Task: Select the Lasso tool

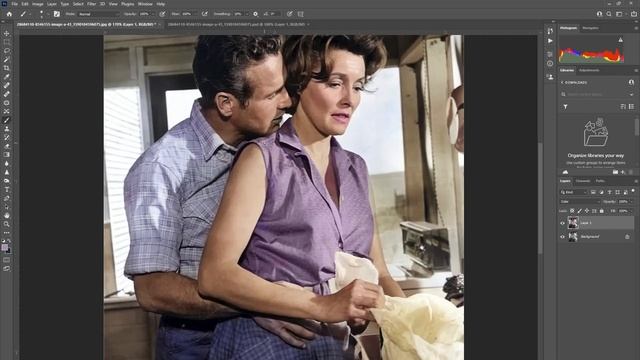Action: tap(7, 51)
